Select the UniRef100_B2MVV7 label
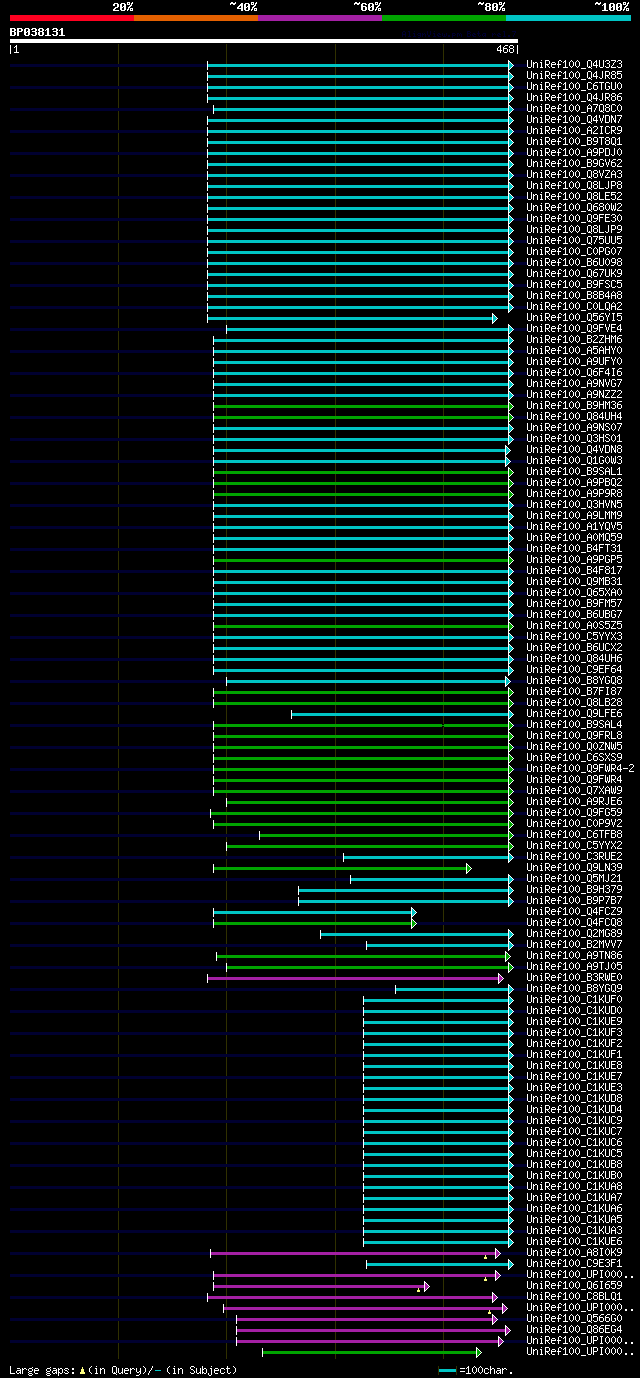Viewport: 640px width, 1378px height. coord(574,944)
